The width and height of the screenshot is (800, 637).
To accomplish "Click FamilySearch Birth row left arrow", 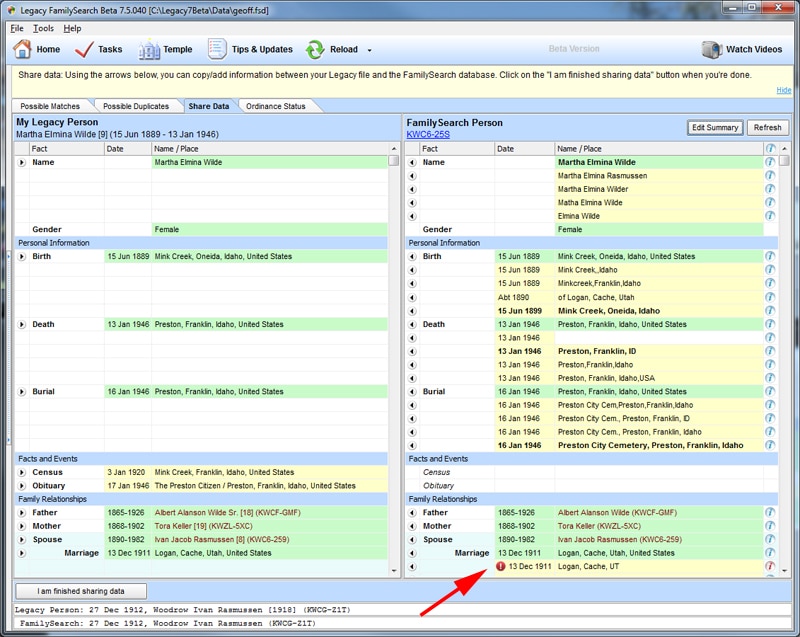I will click(x=412, y=257).
